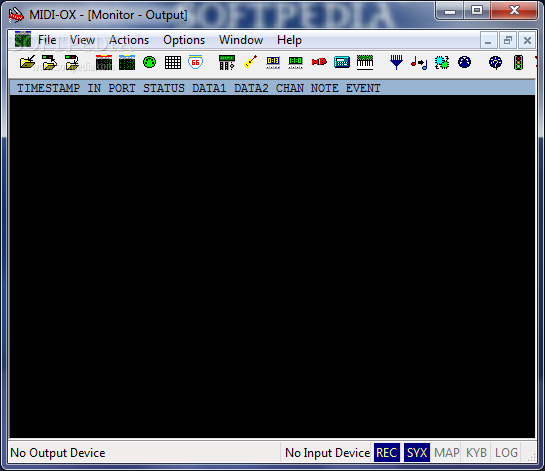Click inside the black monitor output area

tap(272, 266)
